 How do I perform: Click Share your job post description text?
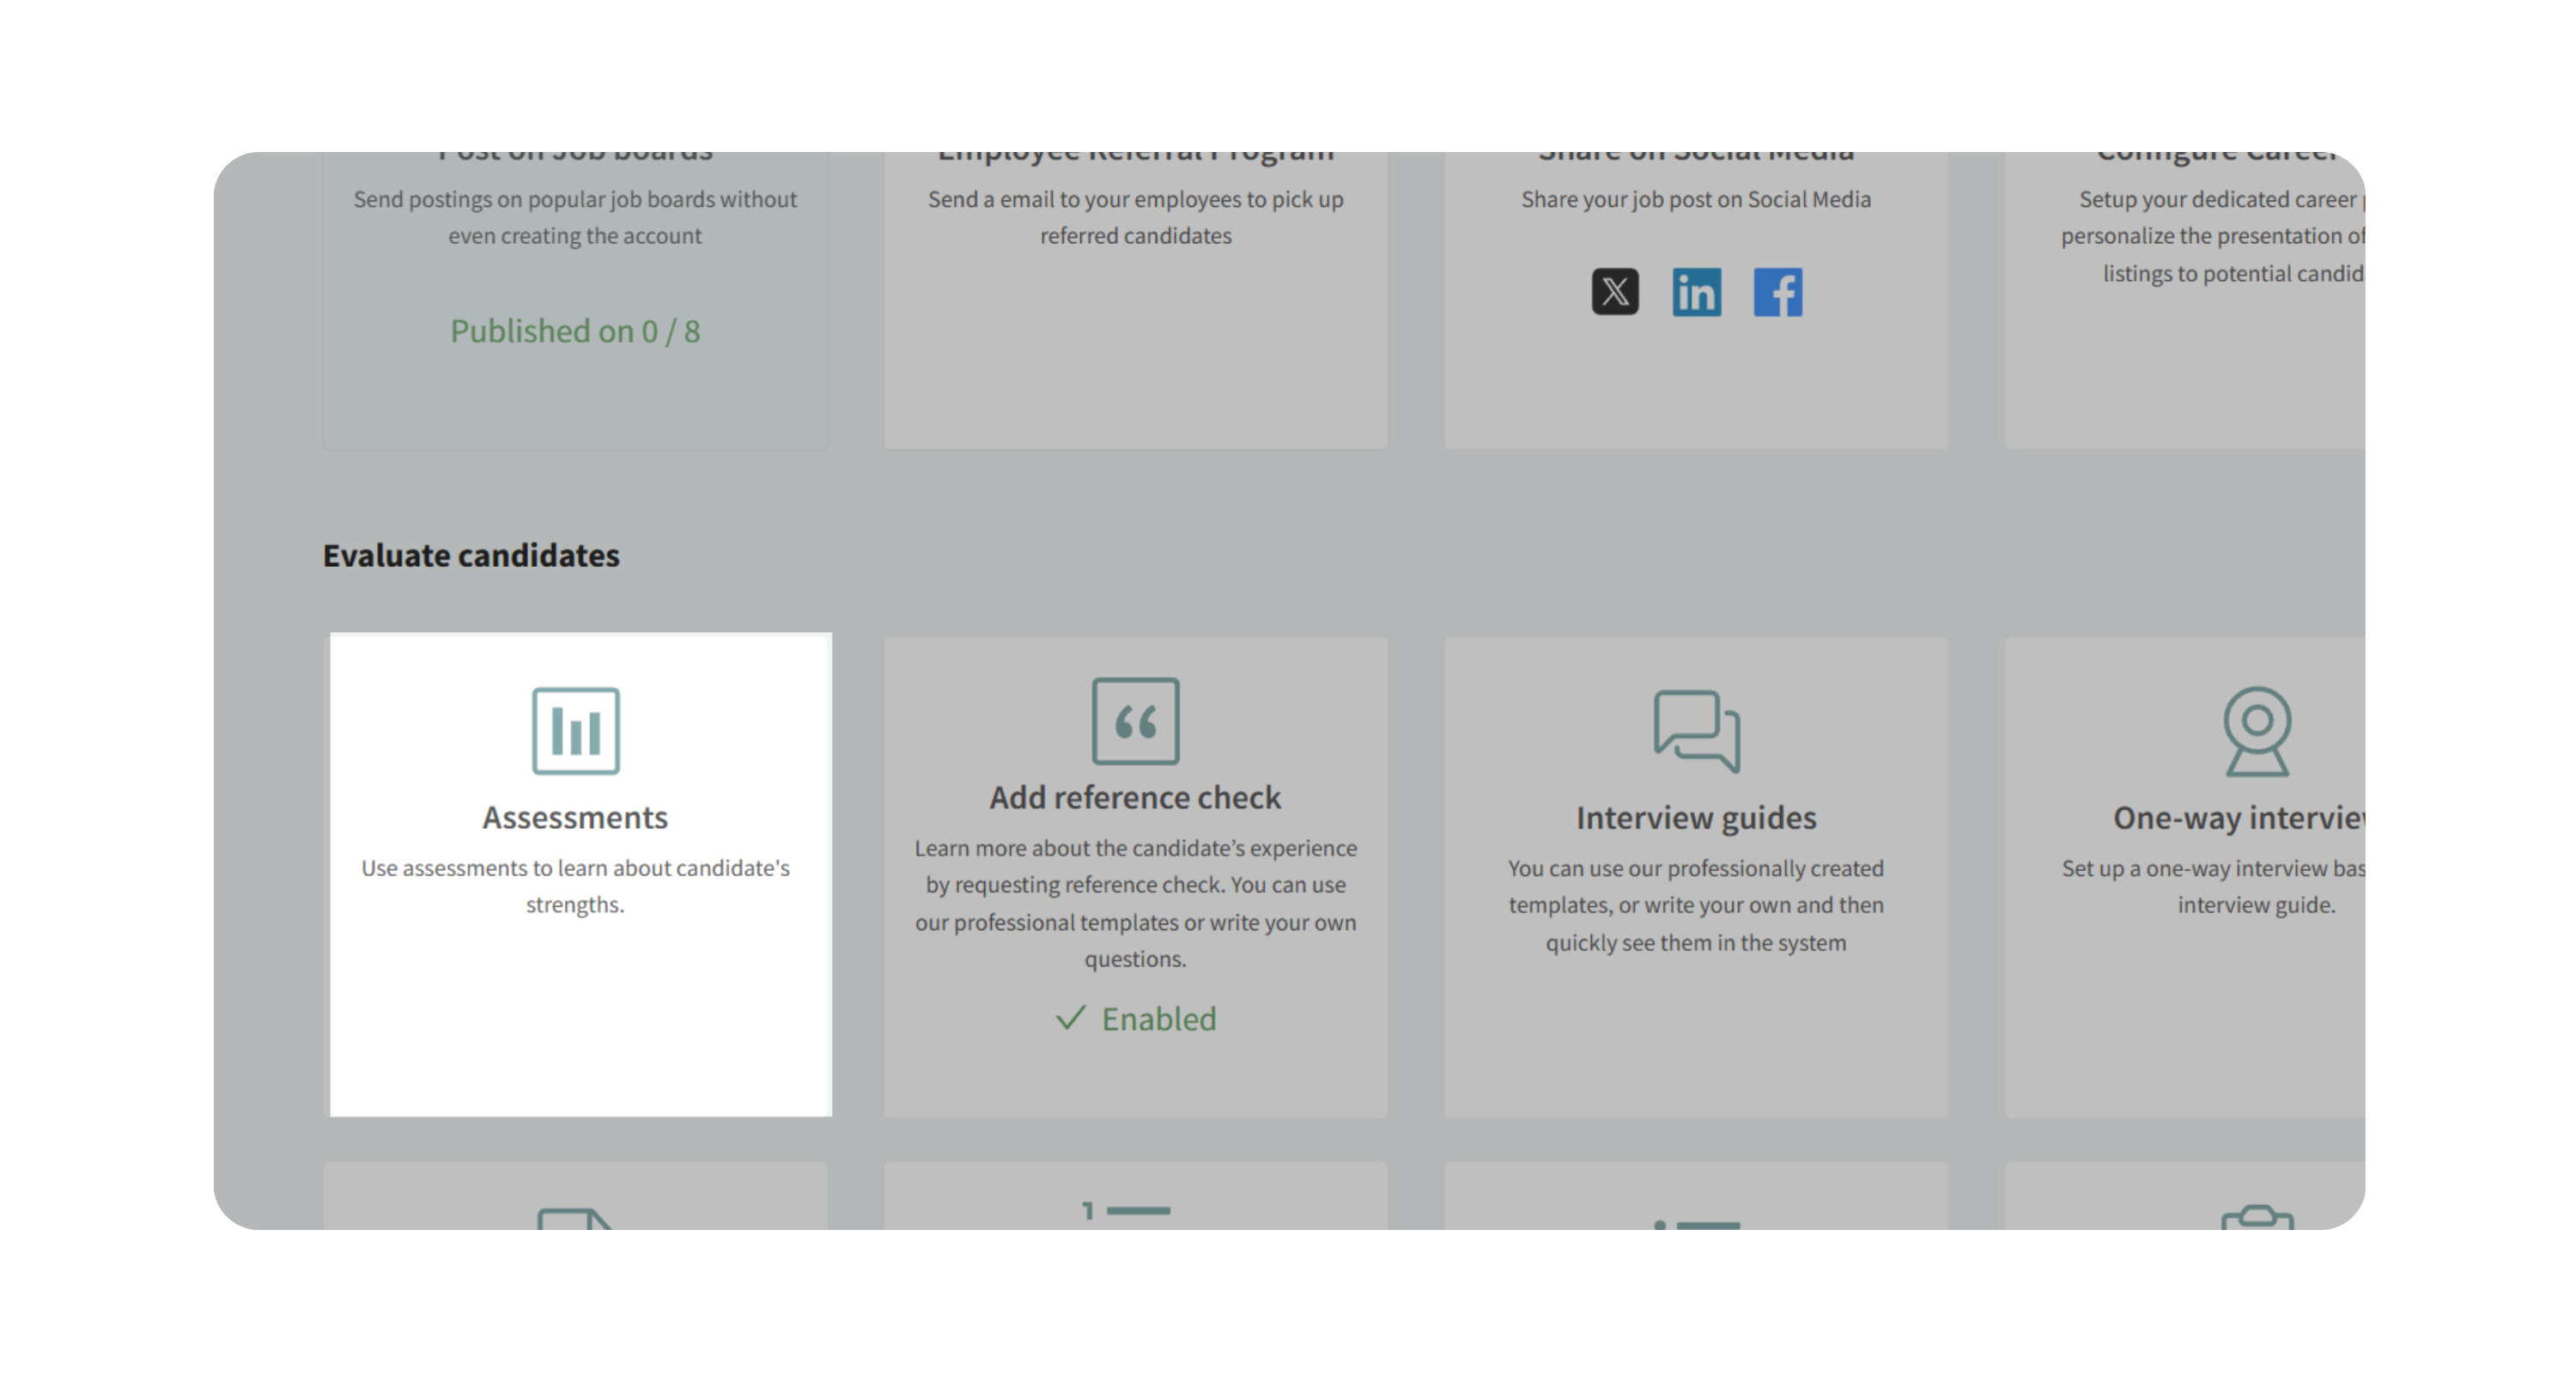tap(1696, 199)
